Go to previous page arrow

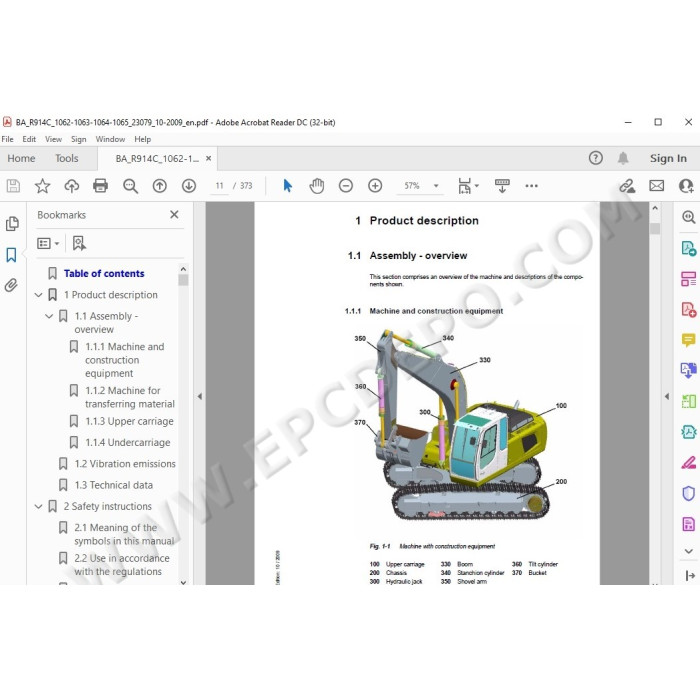point(159,186)
